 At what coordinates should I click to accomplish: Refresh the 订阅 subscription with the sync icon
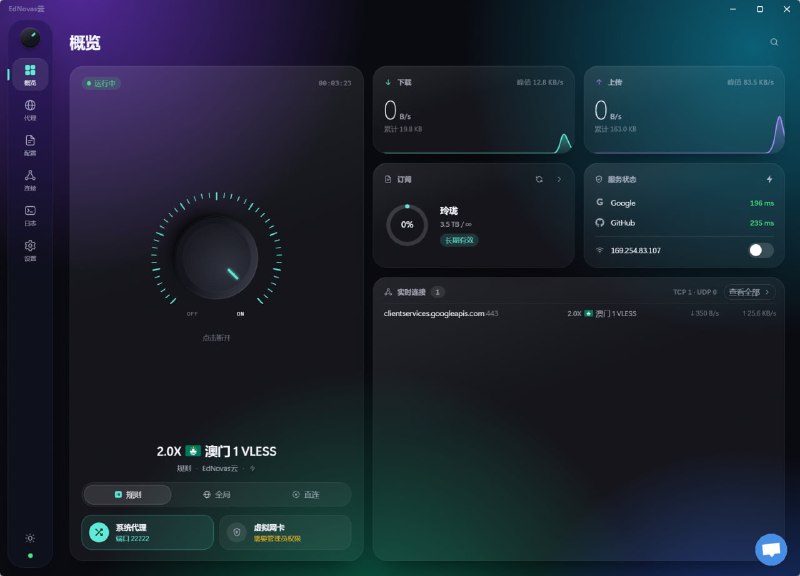(539, 179)
